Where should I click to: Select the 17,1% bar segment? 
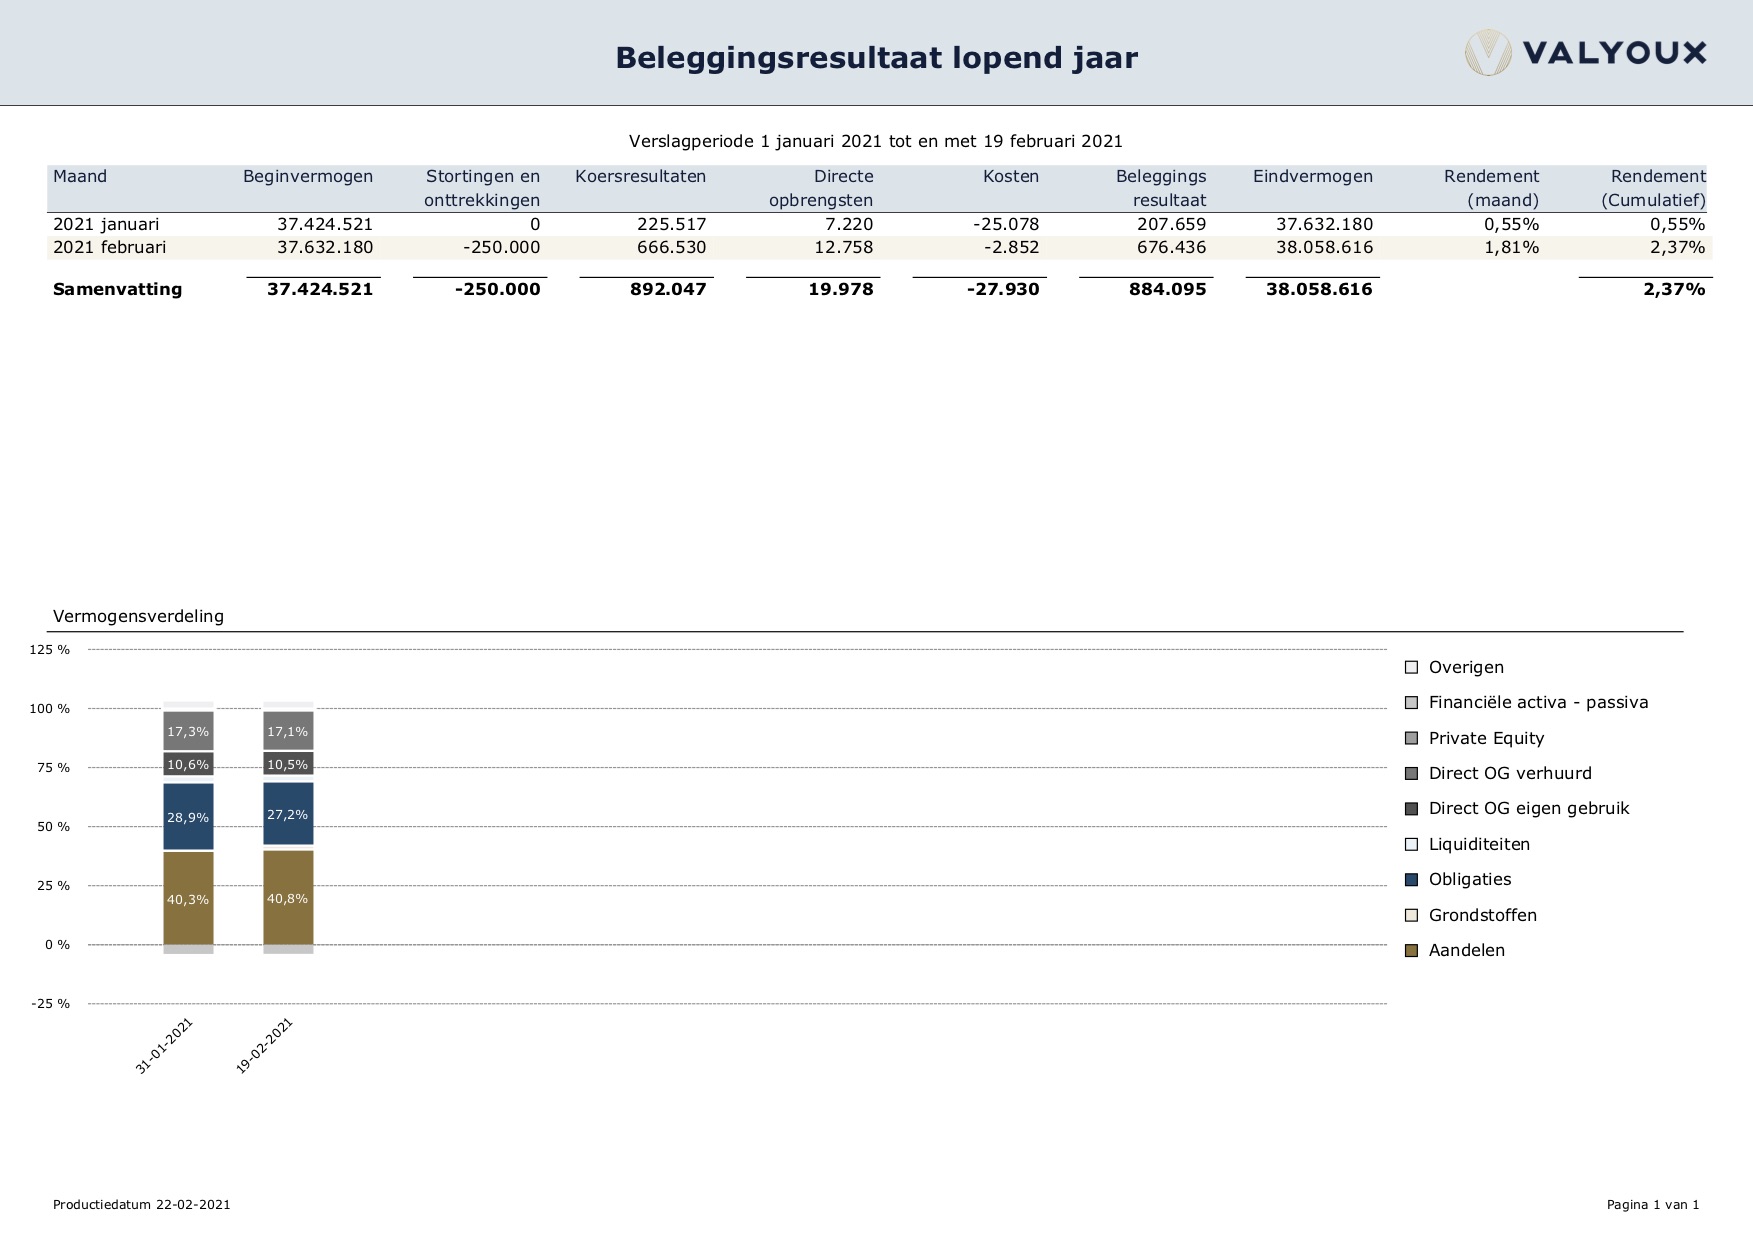click(288, 731)
